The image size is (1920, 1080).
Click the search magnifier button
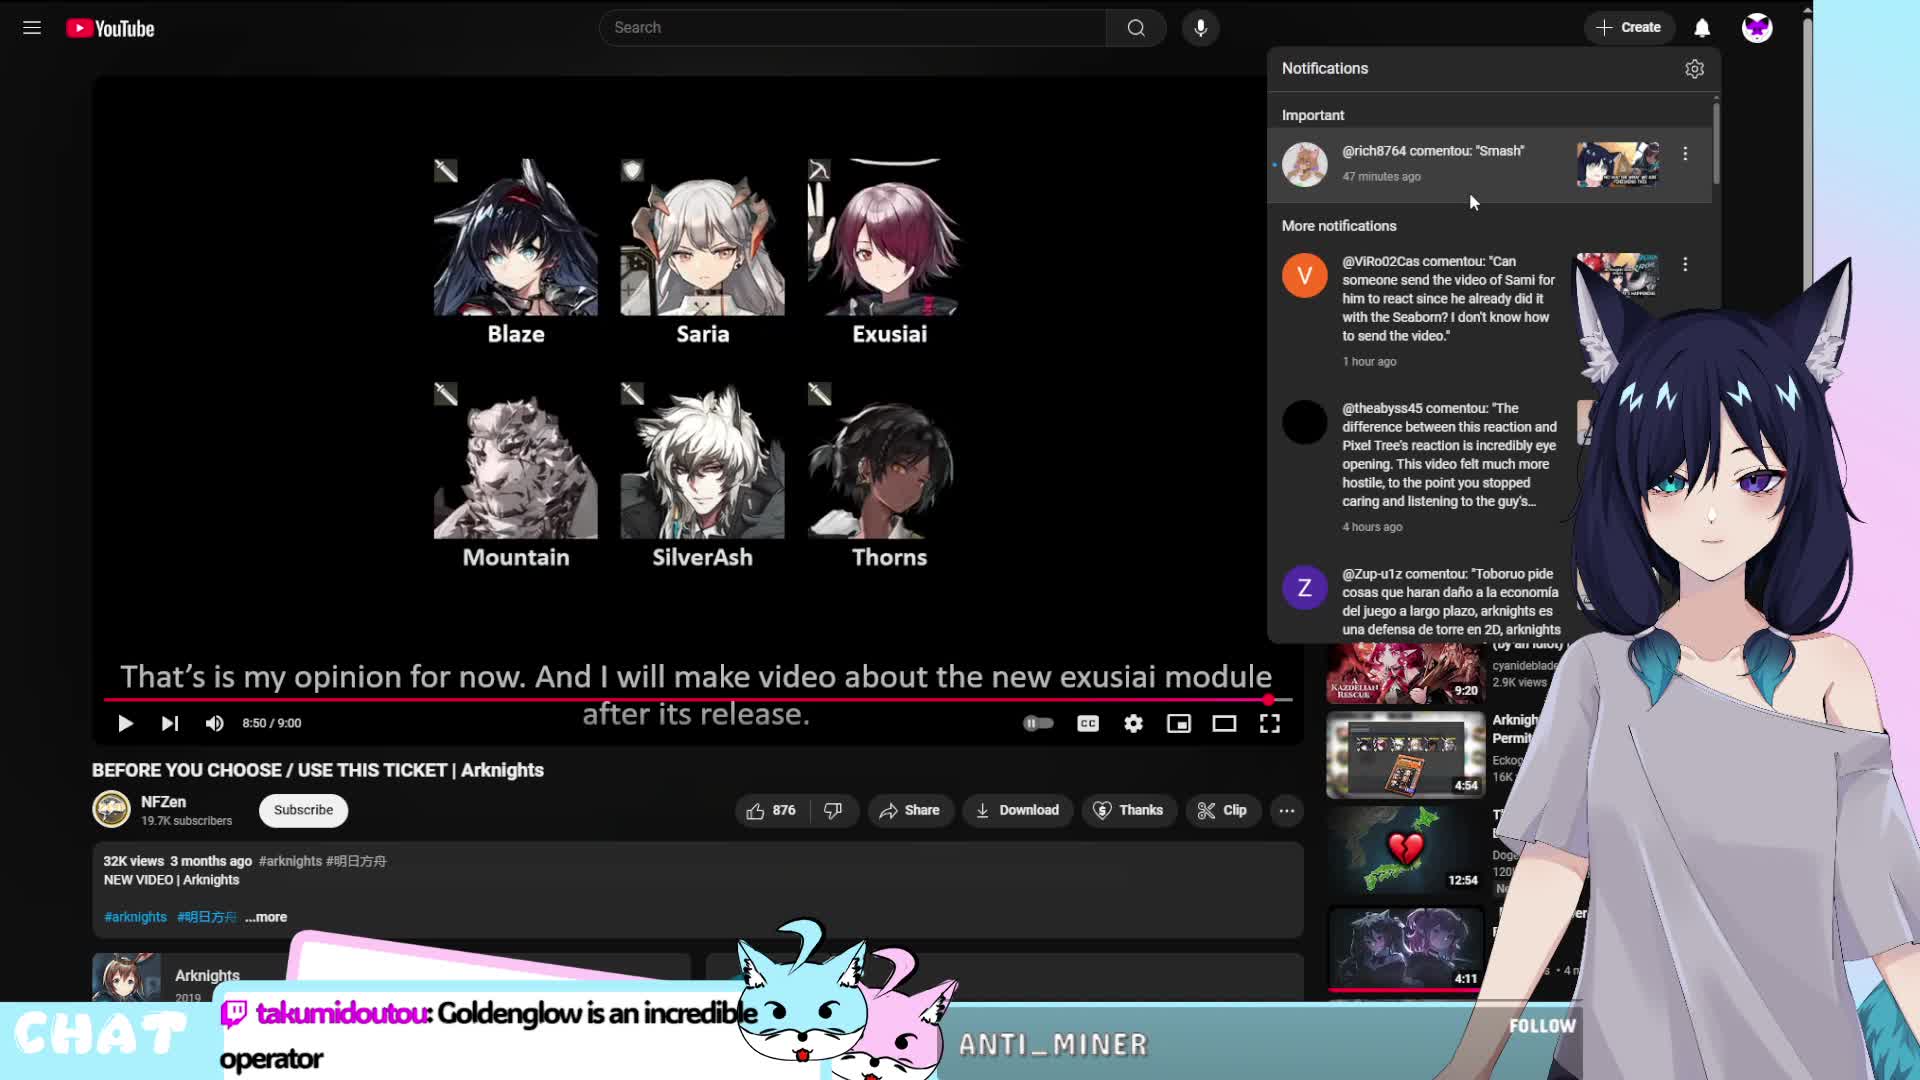pyautogui.click(x=1136, y=28)
